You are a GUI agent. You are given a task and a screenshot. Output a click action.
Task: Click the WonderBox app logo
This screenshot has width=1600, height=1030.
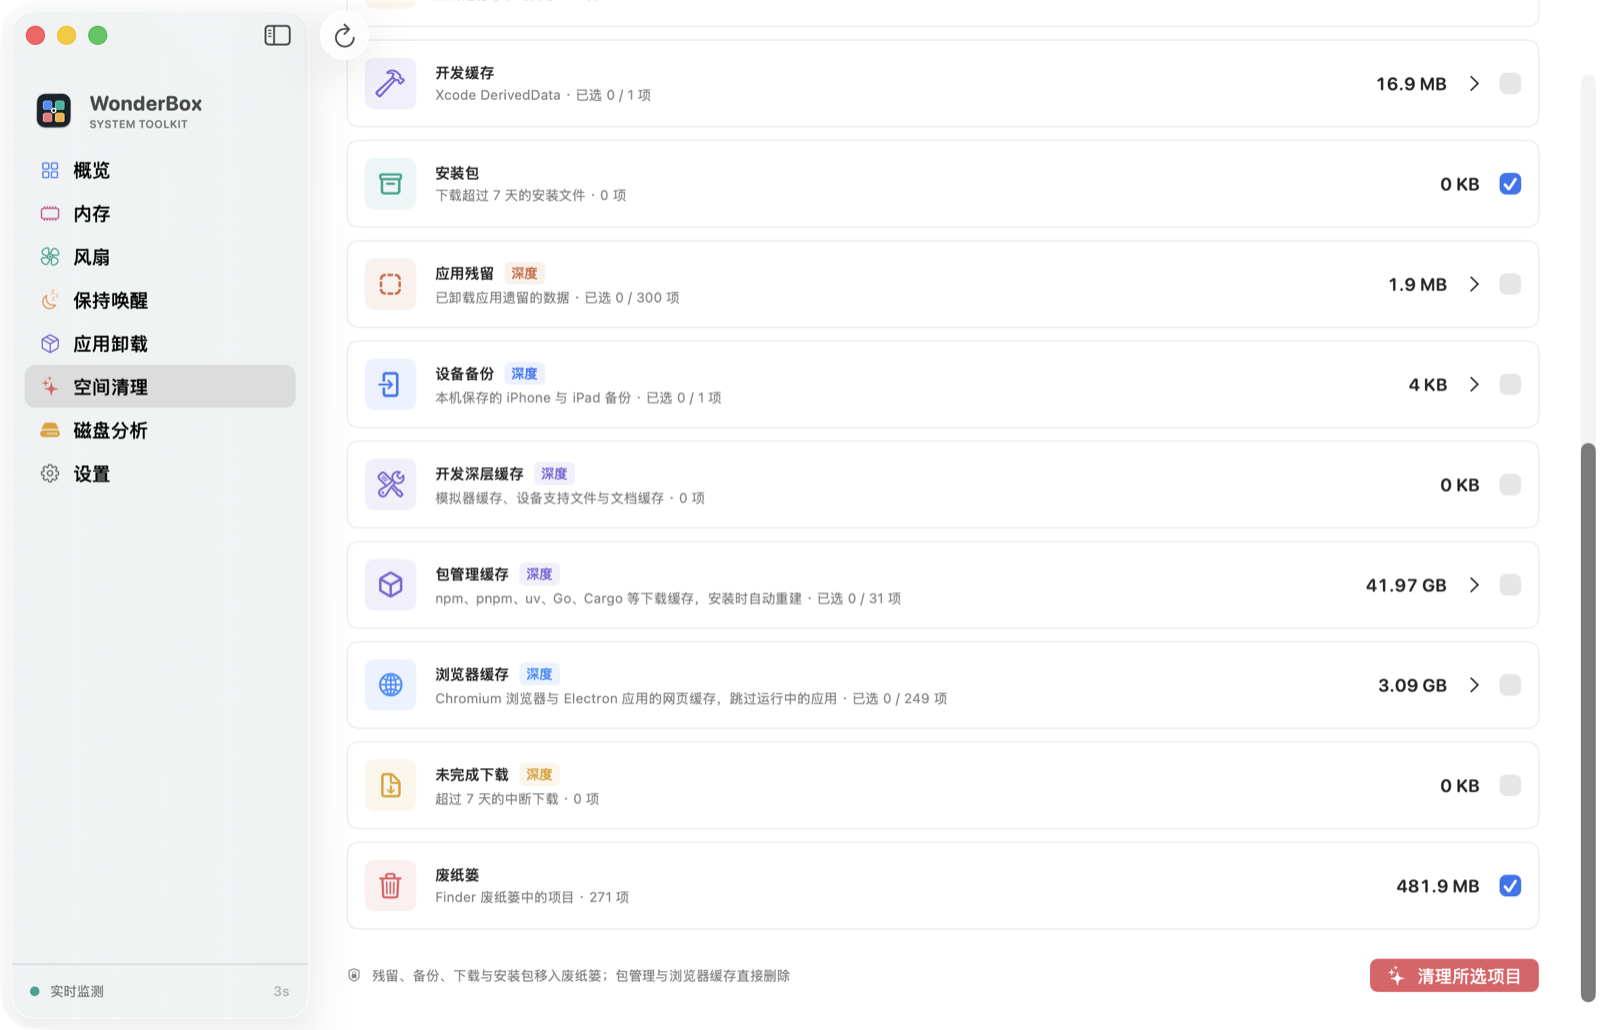(54, 110)
